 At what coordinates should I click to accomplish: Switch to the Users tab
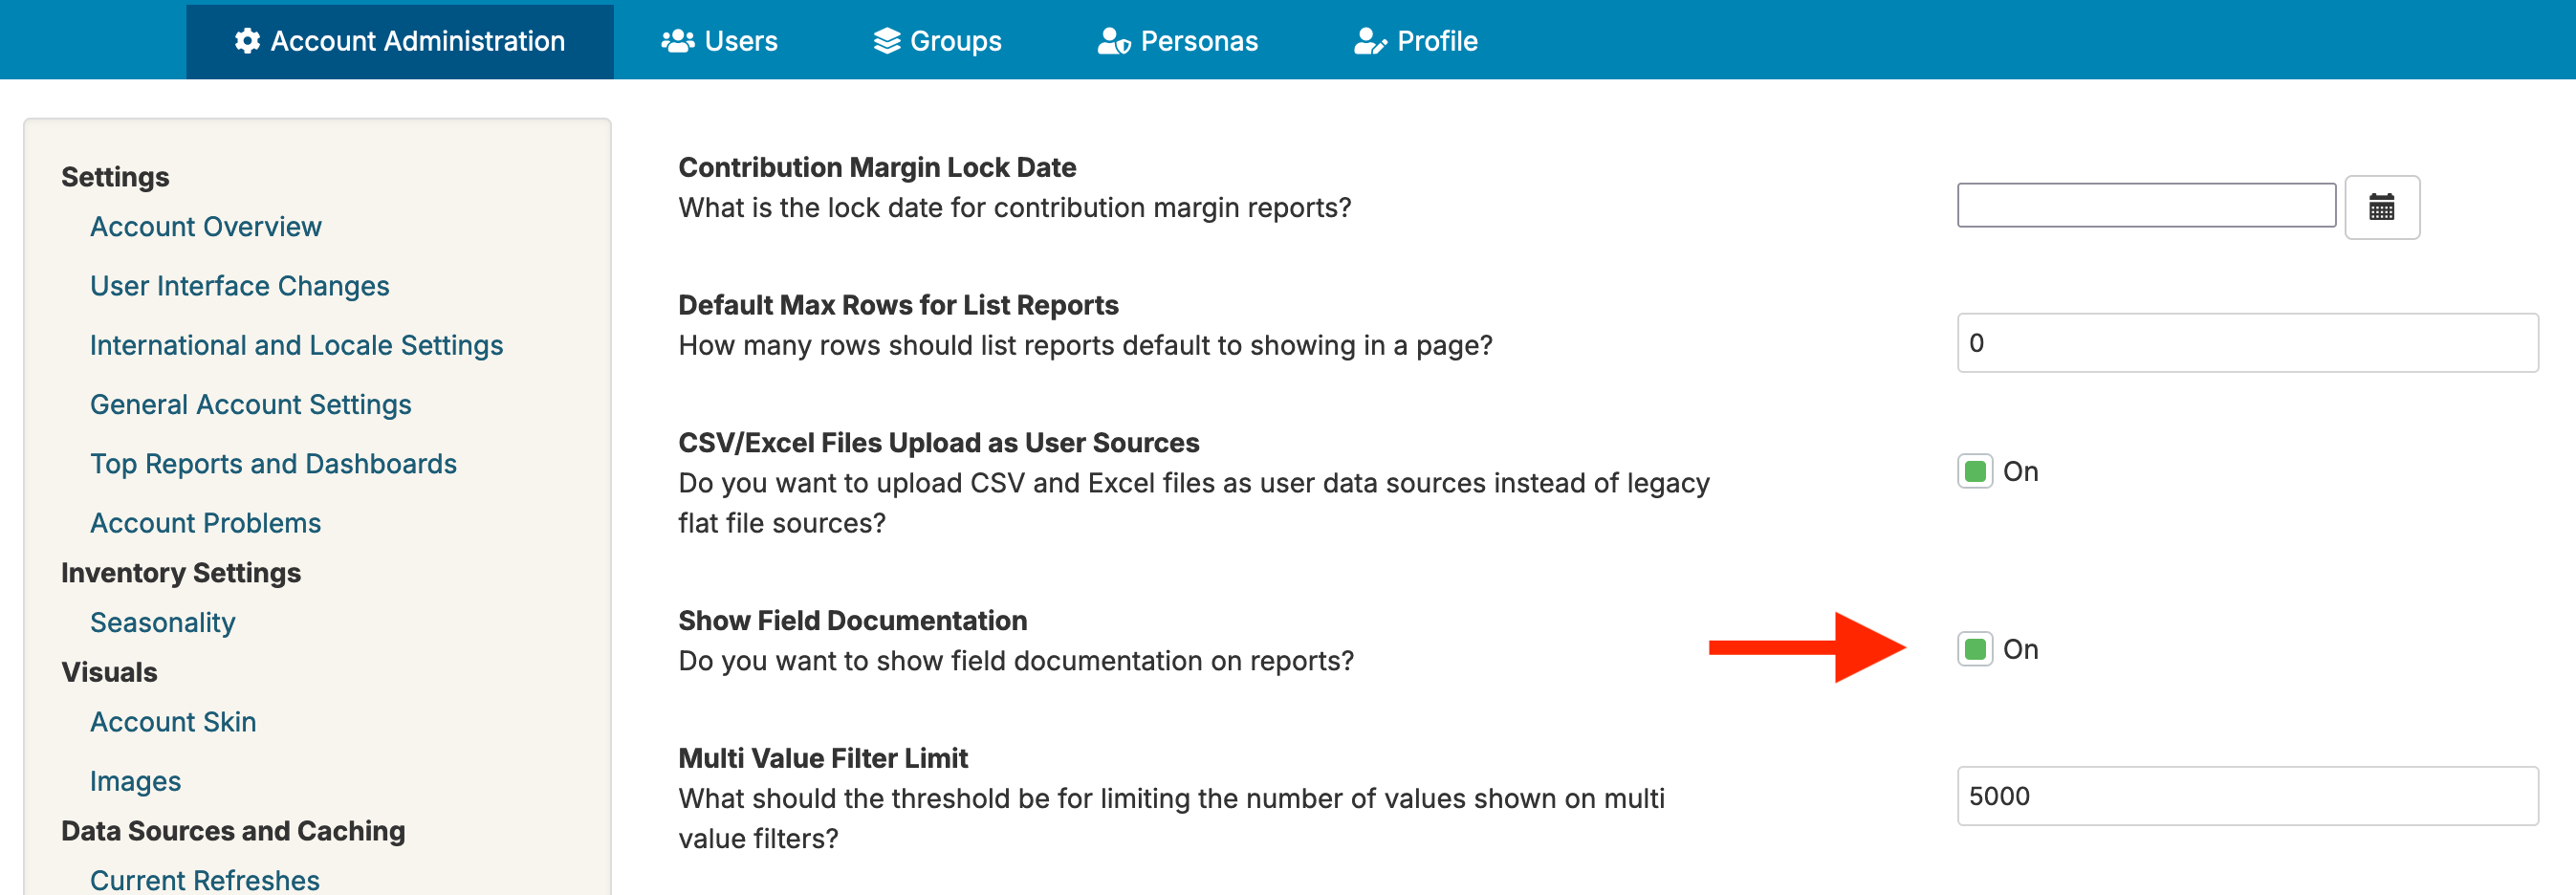pos(719,41)
